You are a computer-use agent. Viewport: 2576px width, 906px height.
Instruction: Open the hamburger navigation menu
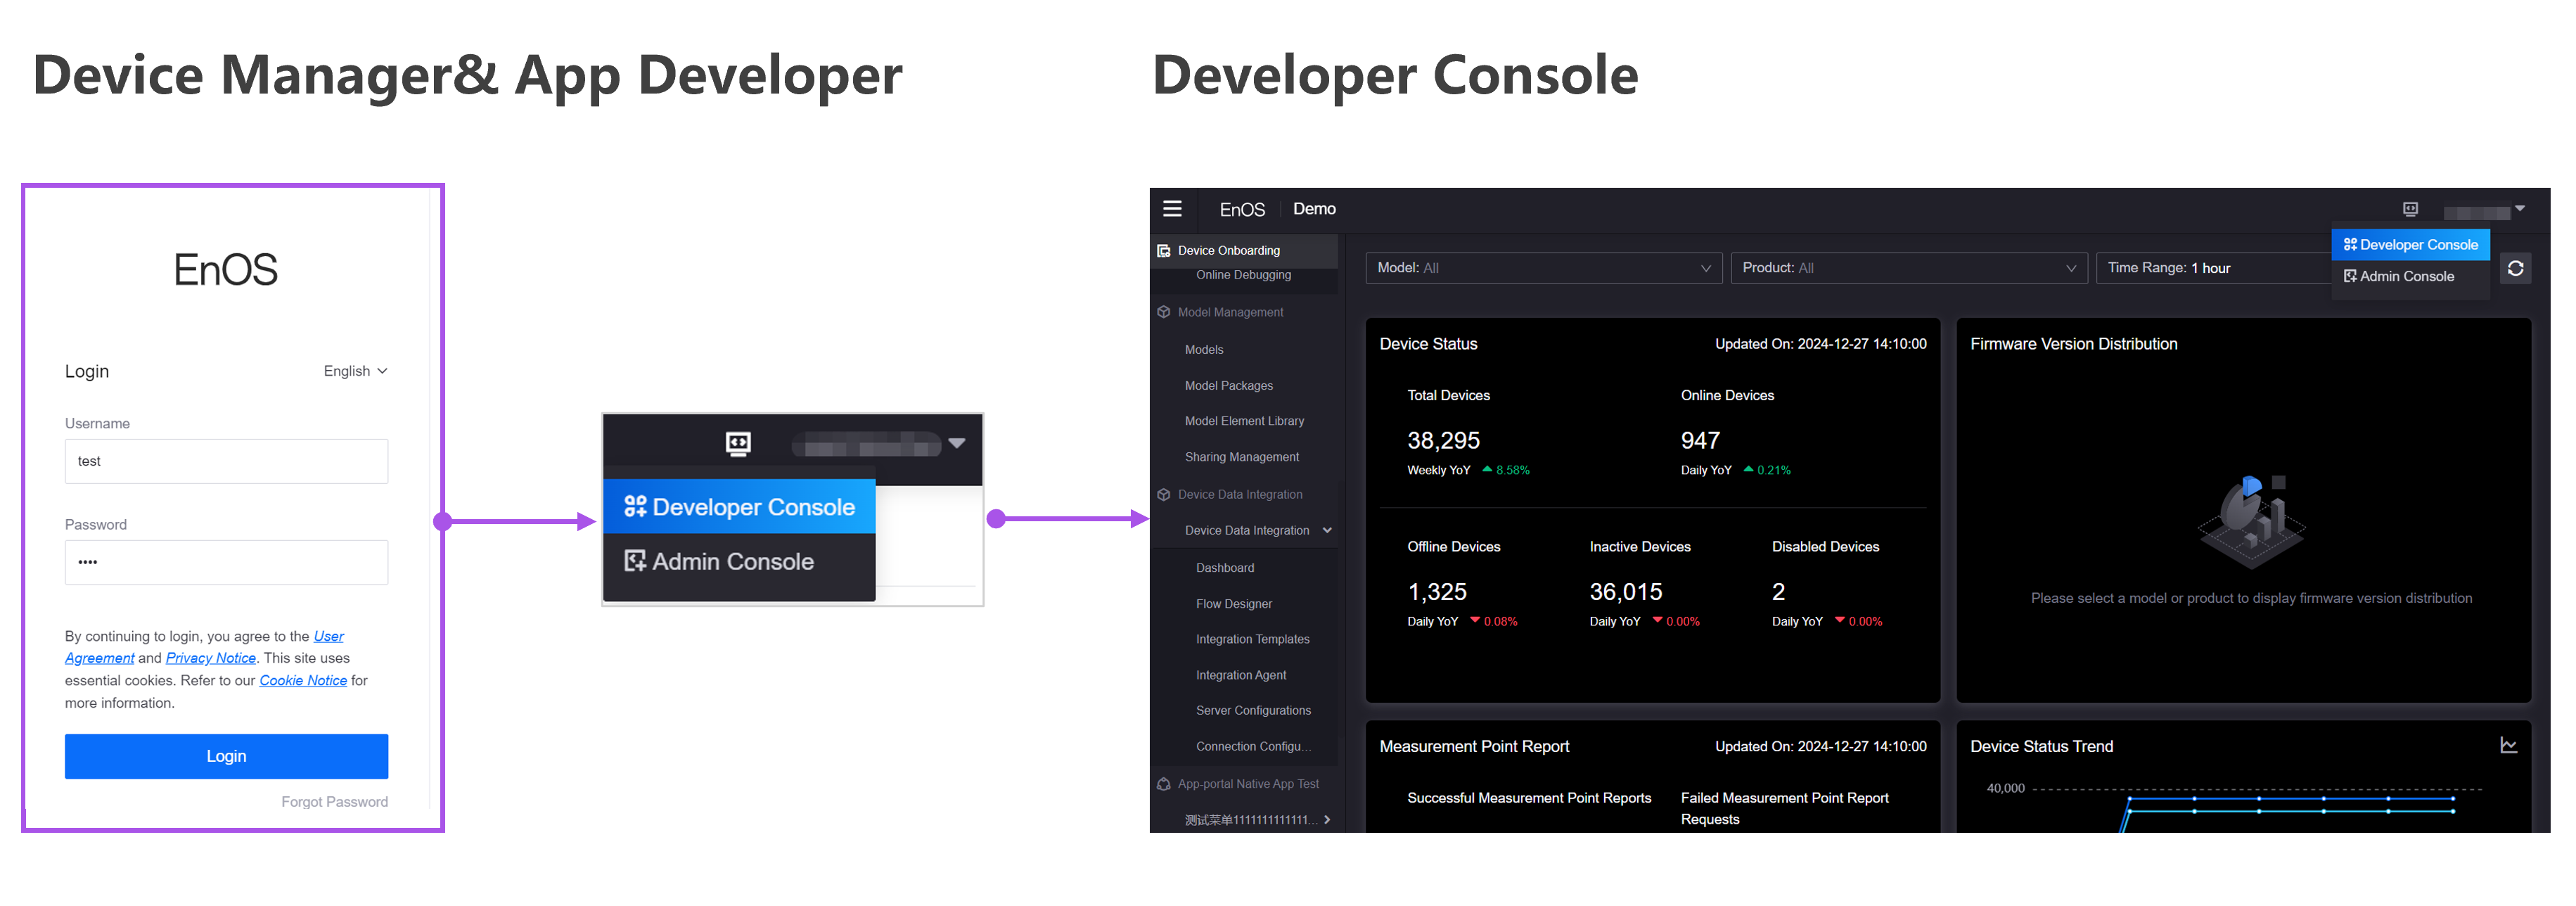[1172, 209]
